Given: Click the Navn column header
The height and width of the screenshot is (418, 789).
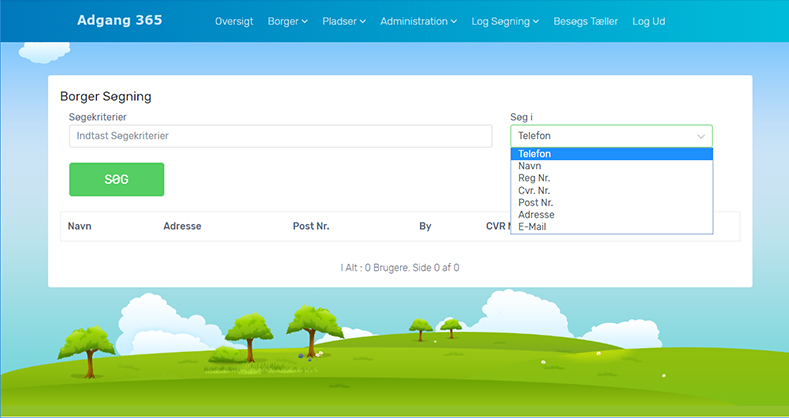Looking at the screenshot, I should [x=80, y=226].
